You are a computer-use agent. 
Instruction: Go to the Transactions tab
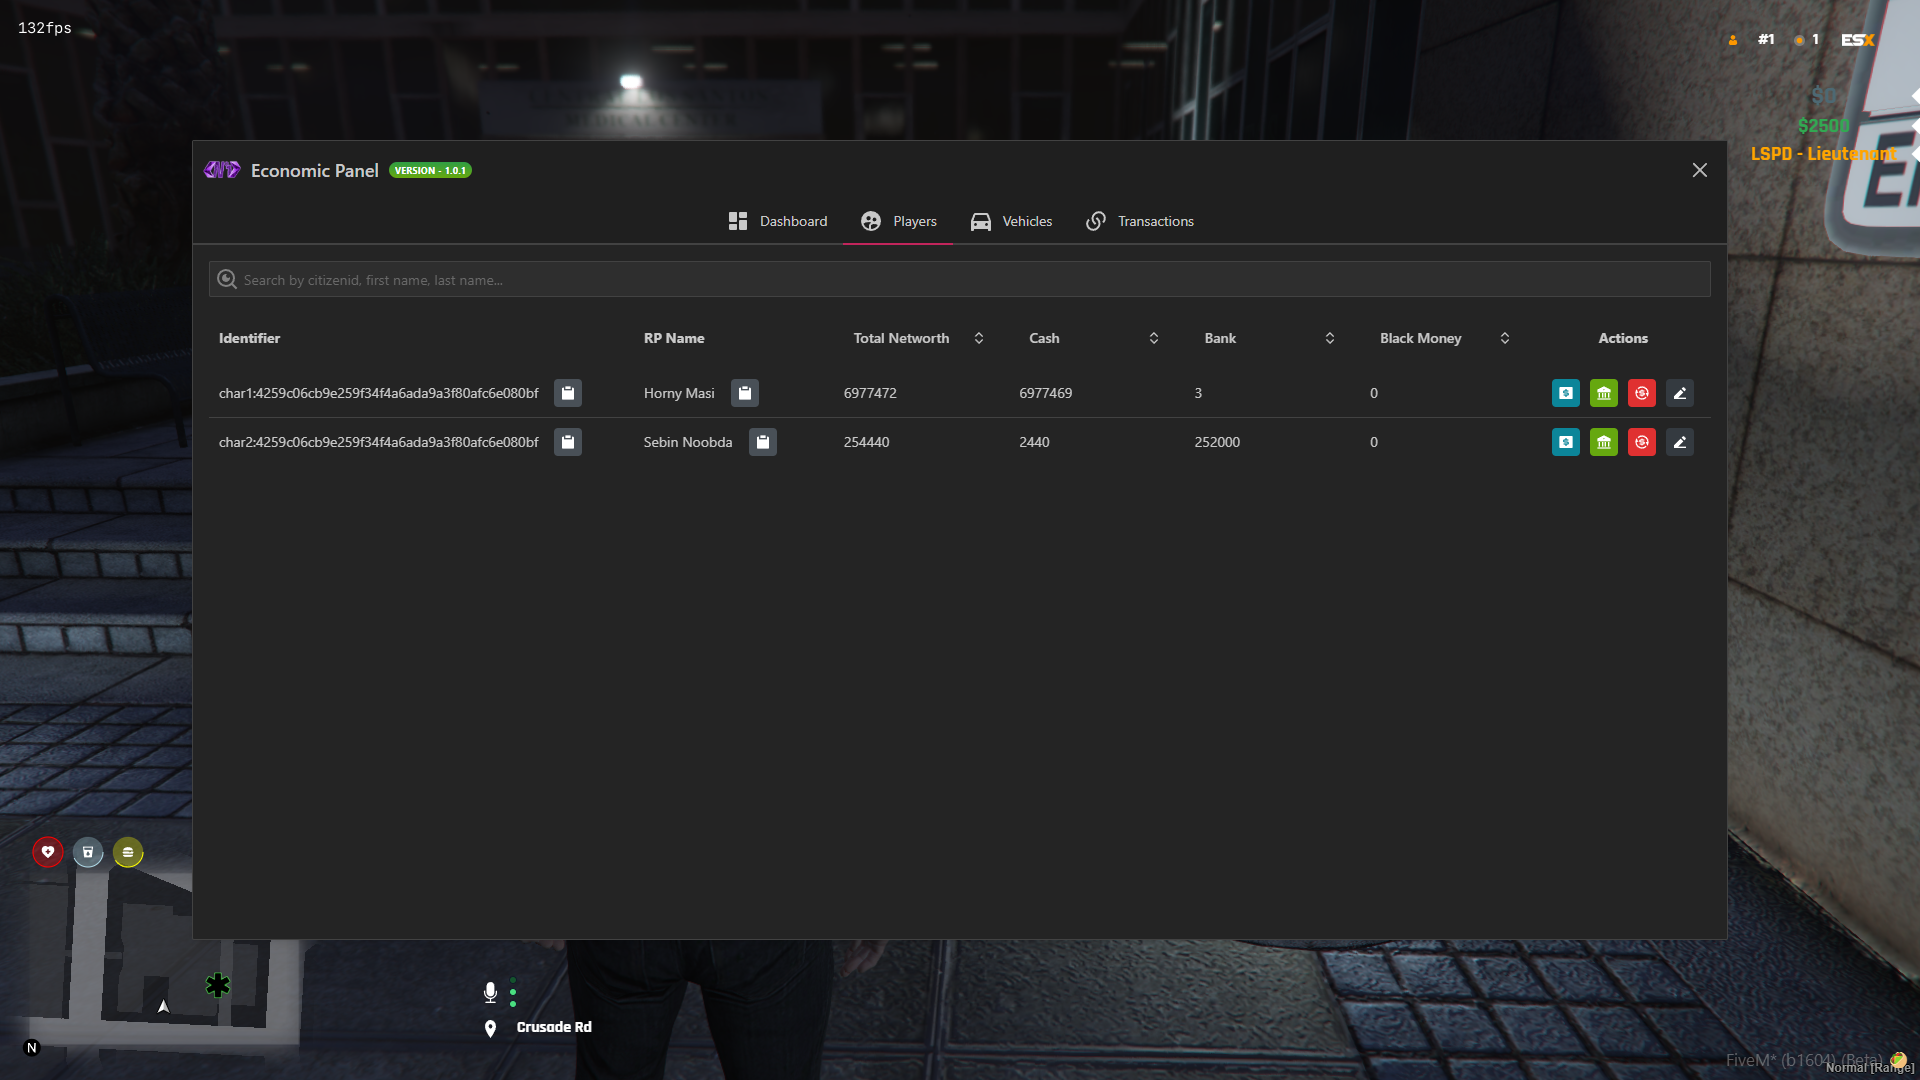pyautogui.click(x=1139, y=221)
